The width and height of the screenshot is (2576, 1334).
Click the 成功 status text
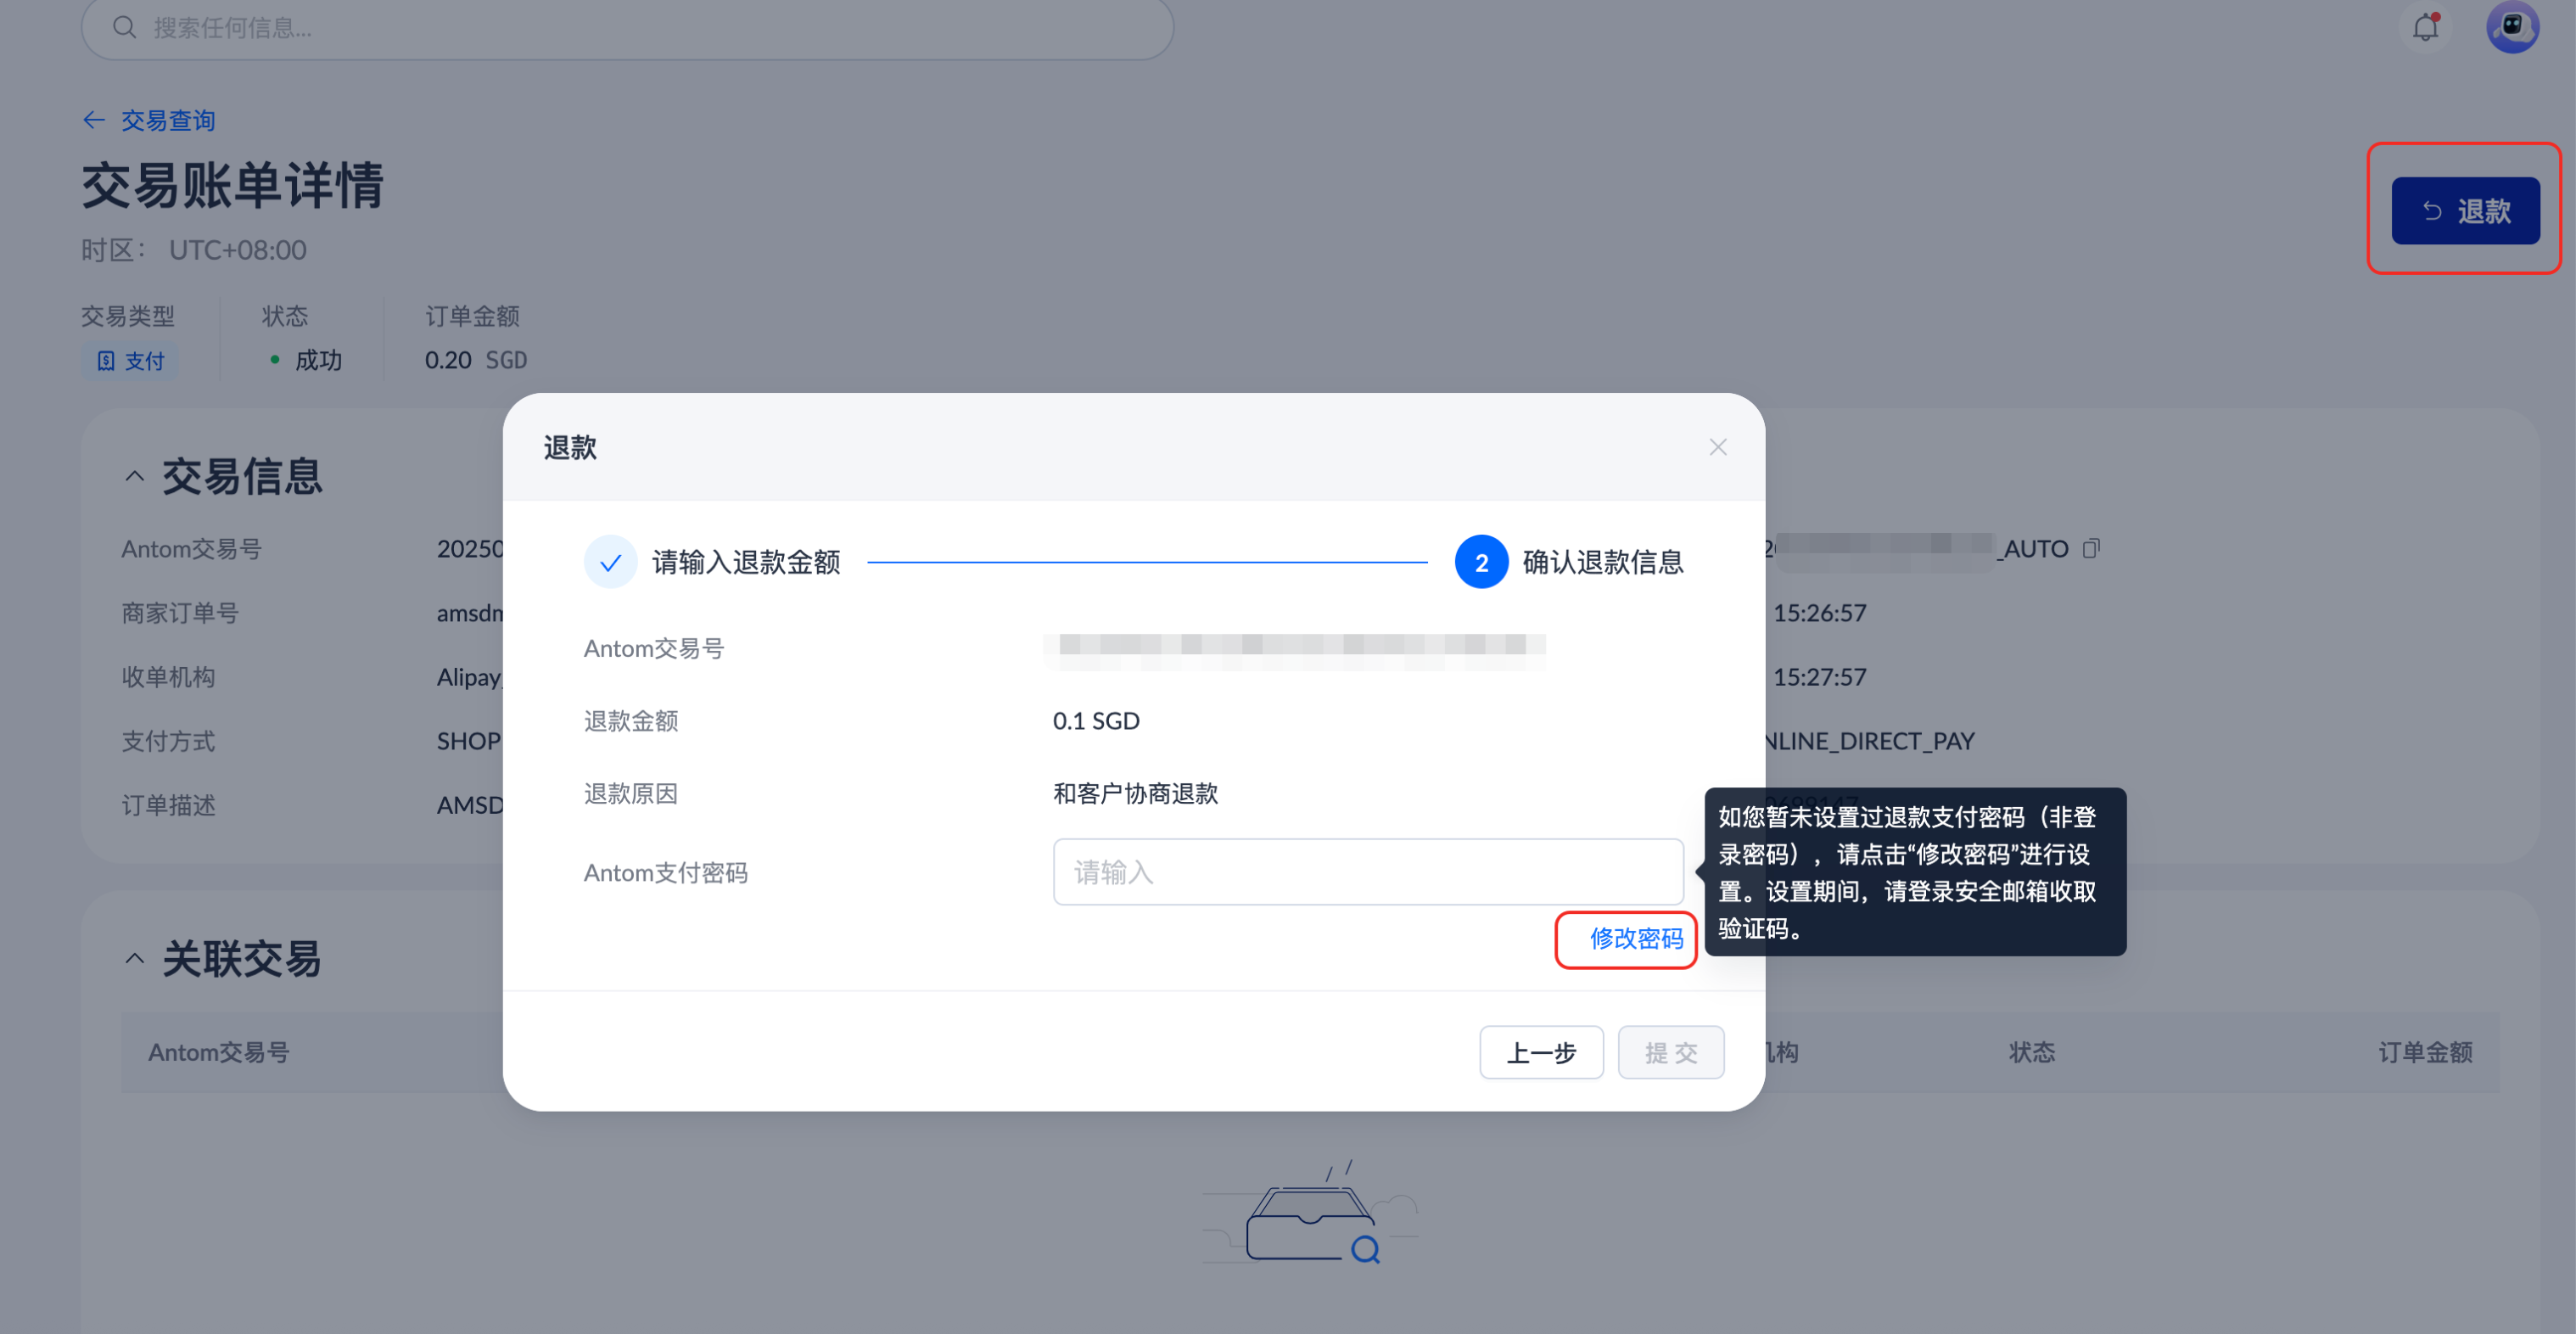[x=318, y=360]
